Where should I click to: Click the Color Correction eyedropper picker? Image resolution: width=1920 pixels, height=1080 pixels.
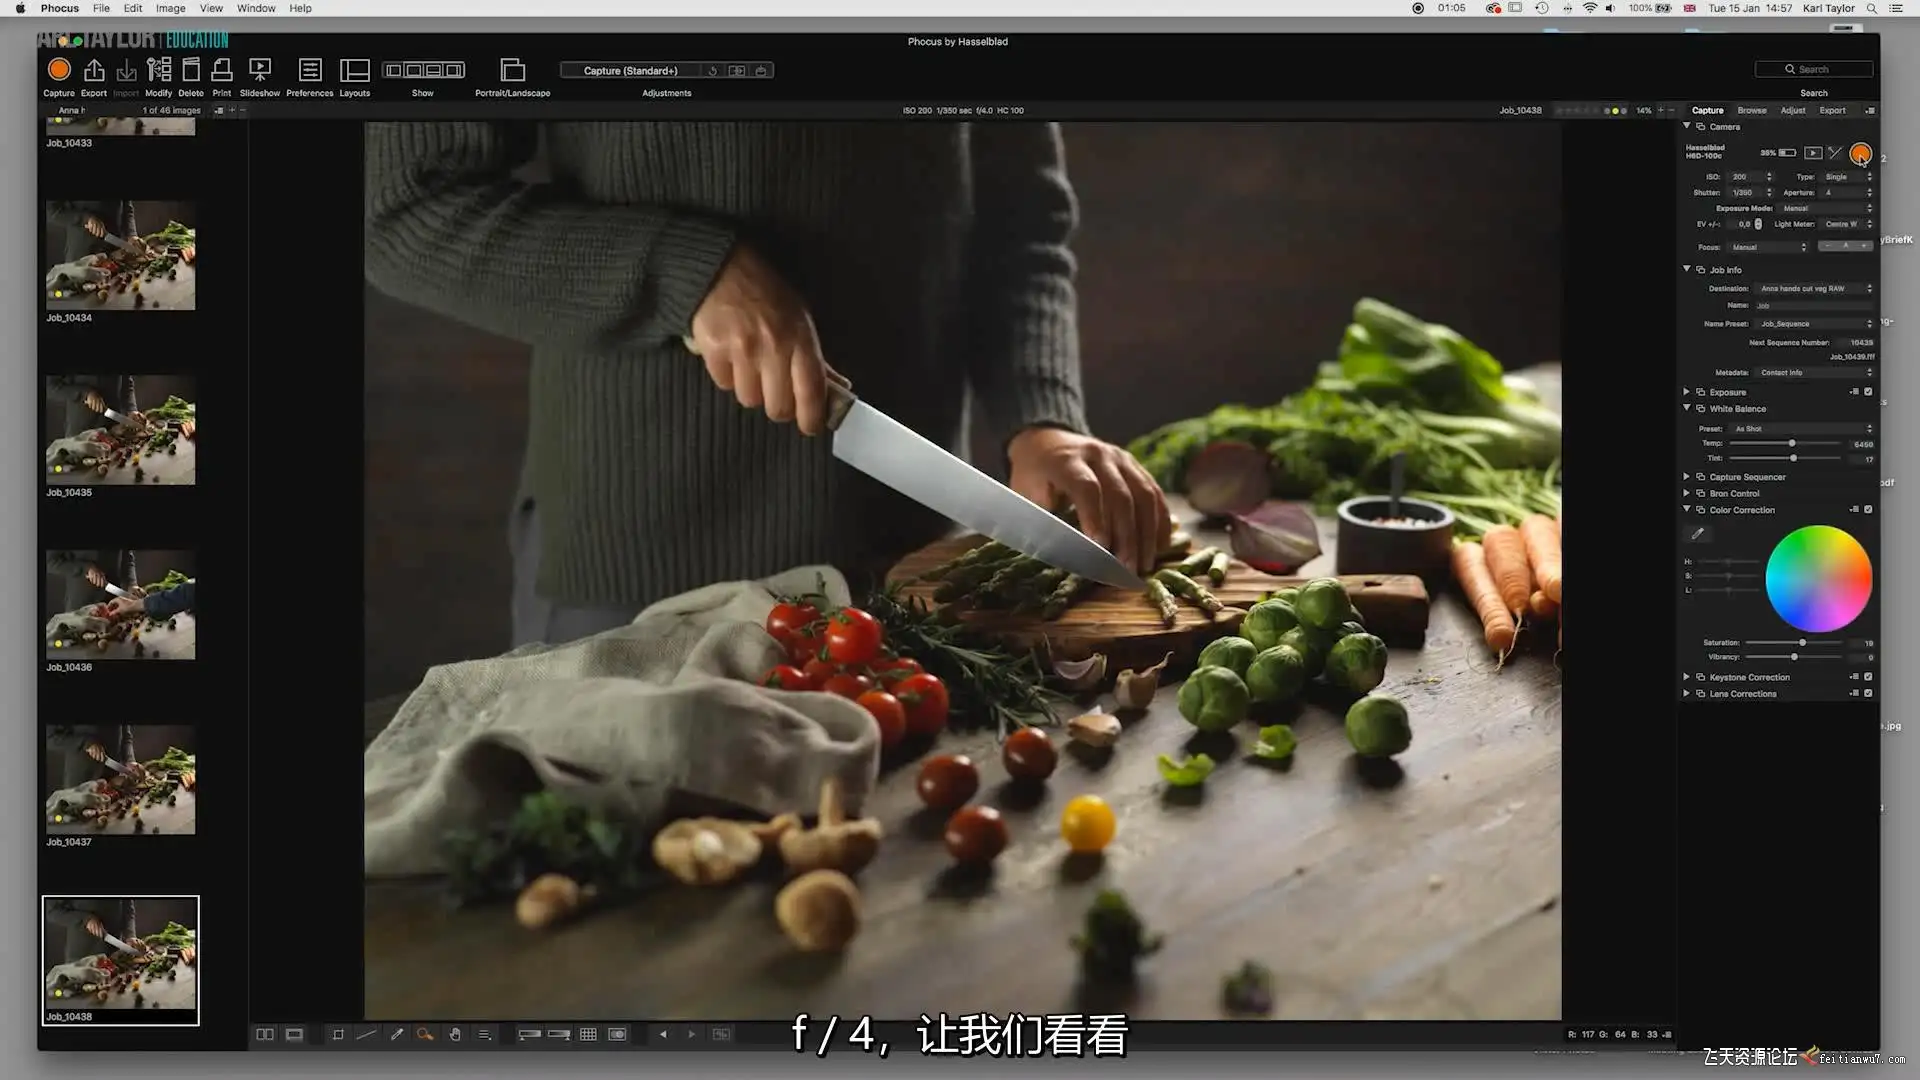[x=1697, y=534]
